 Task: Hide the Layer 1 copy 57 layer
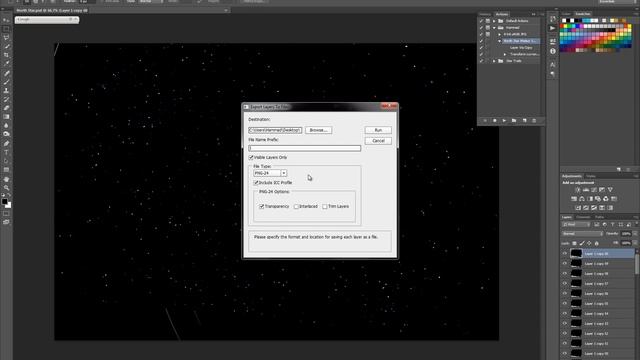tap(565, 284)
